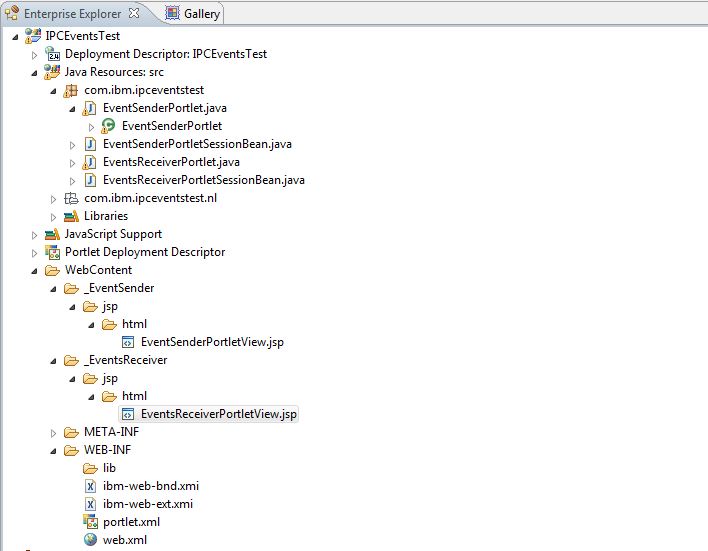This screenshot has width=708, height=551.
Task: Click the EventSenderPortlet class icon
Action: pos(109,126)
